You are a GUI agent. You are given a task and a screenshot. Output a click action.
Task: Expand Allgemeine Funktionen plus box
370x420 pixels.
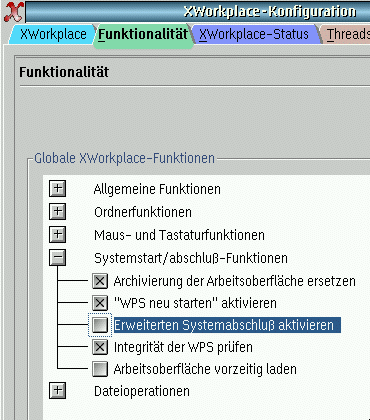tap(58, 189)
